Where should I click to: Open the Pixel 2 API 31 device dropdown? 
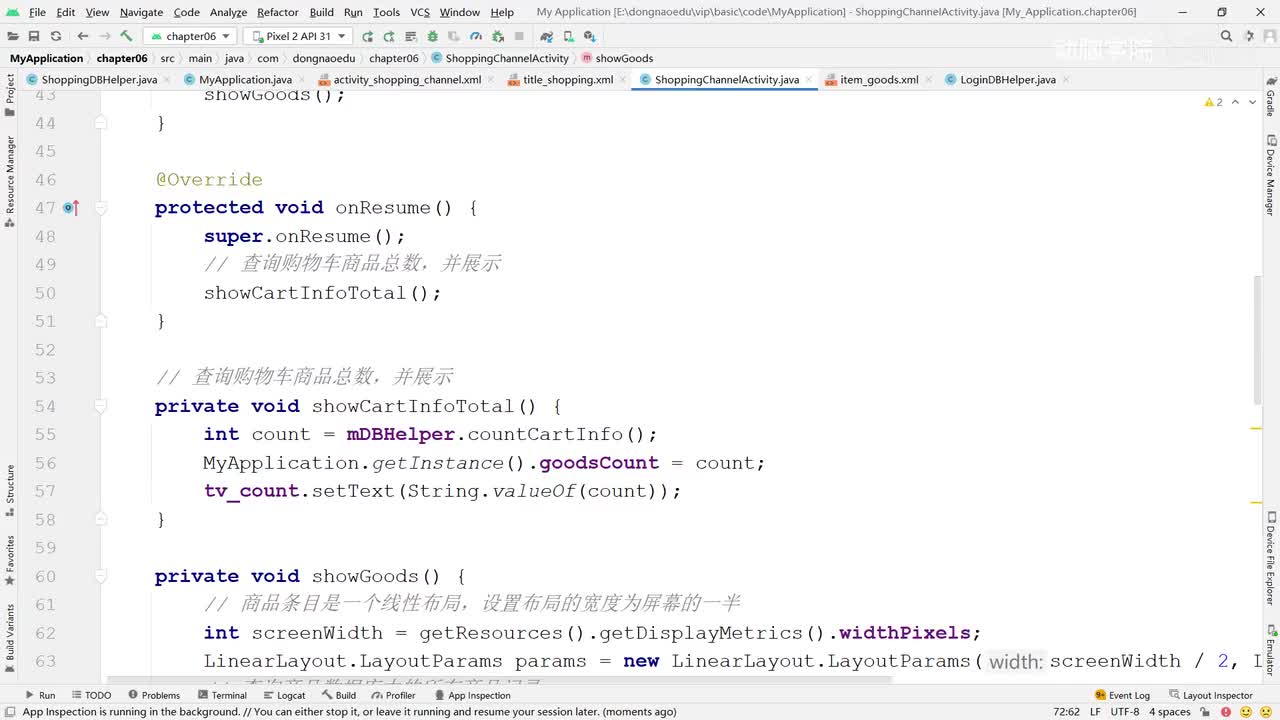298,36
